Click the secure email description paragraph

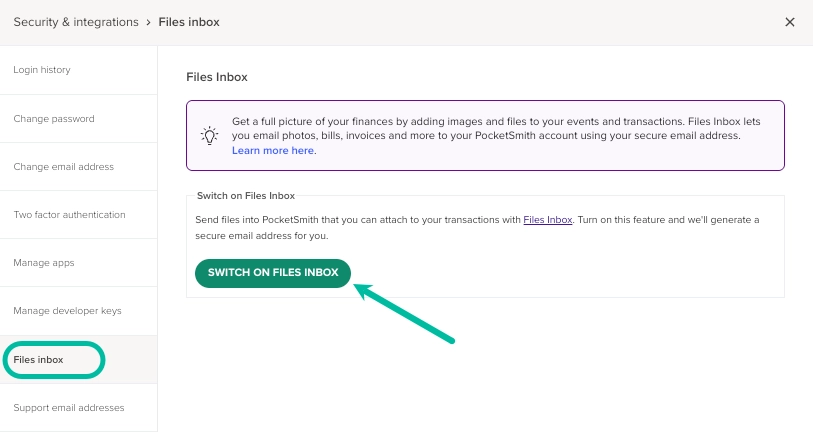point(477,228)
